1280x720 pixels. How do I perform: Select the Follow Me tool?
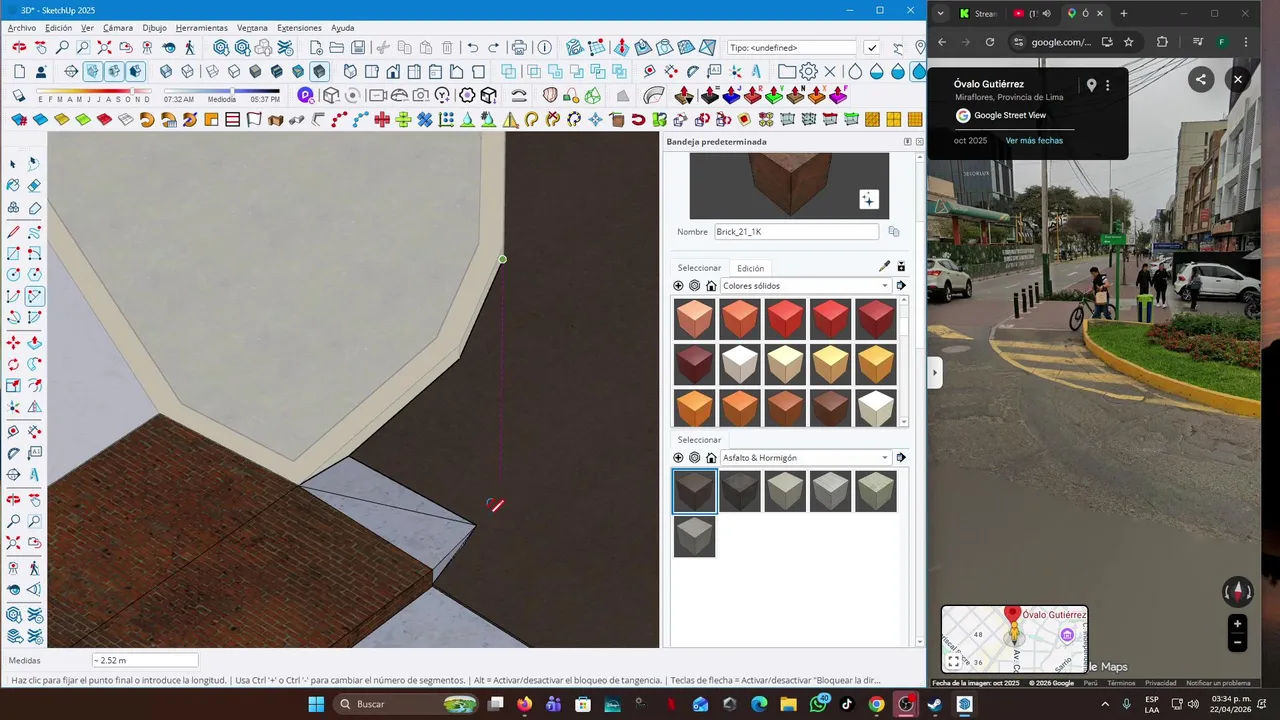pyautogui.click(x=35, y=364)
